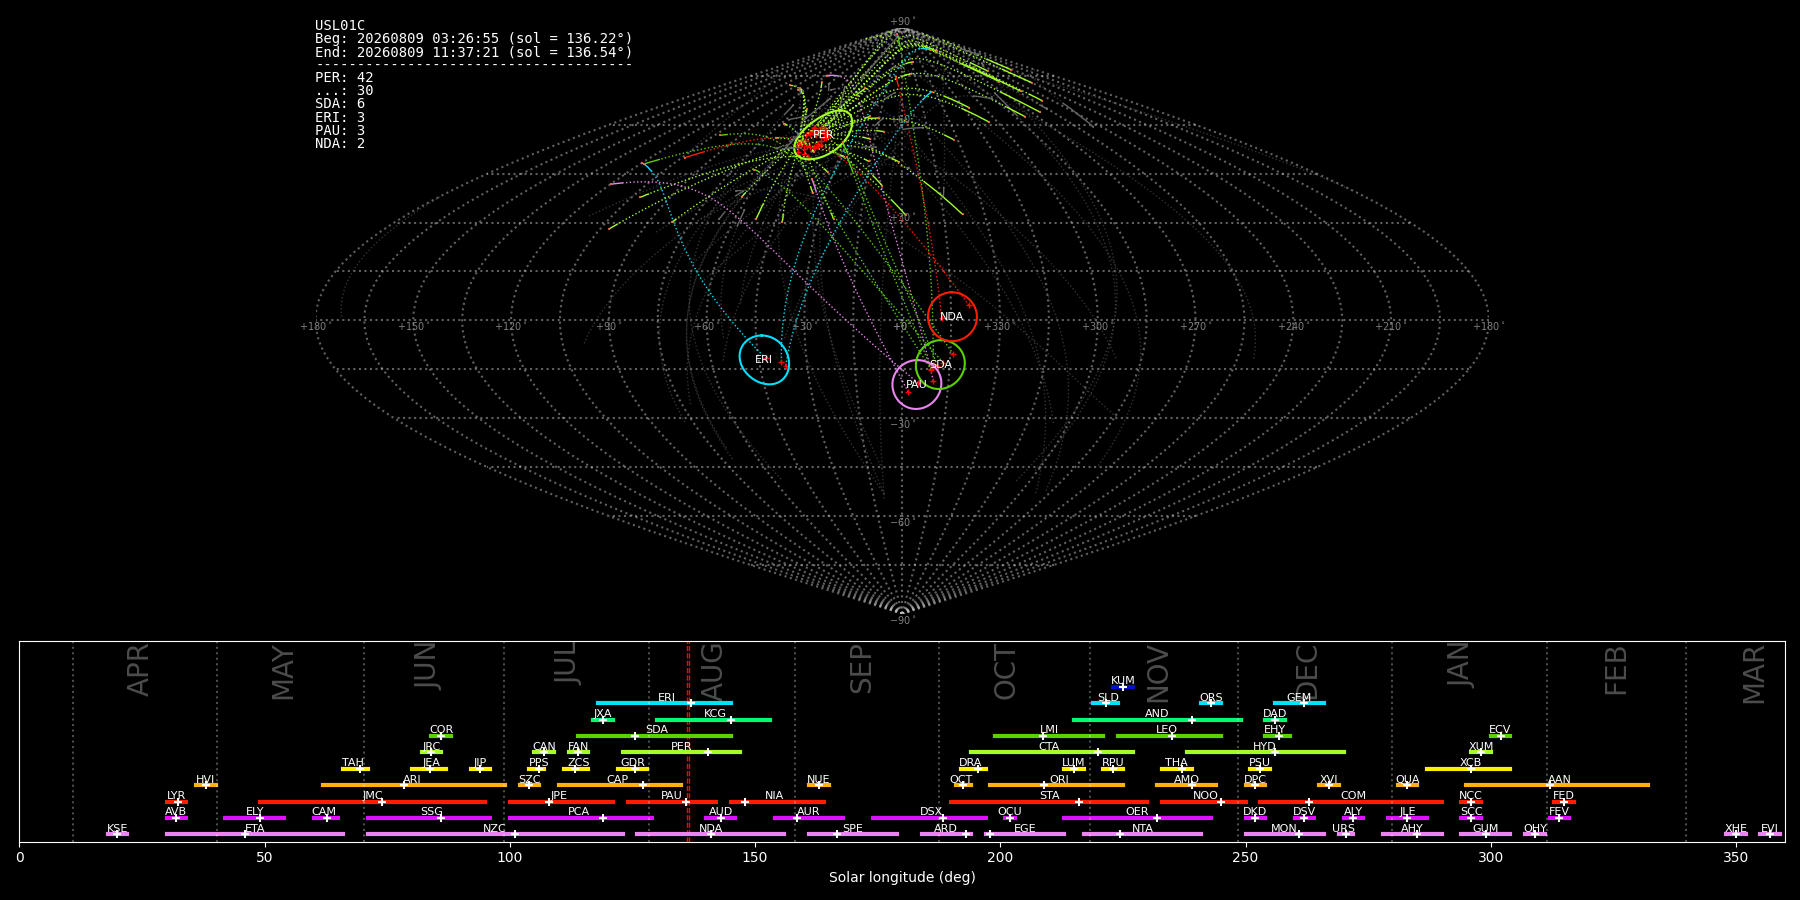Click the PER radiant ellipse on sky map

coord(823,134)
